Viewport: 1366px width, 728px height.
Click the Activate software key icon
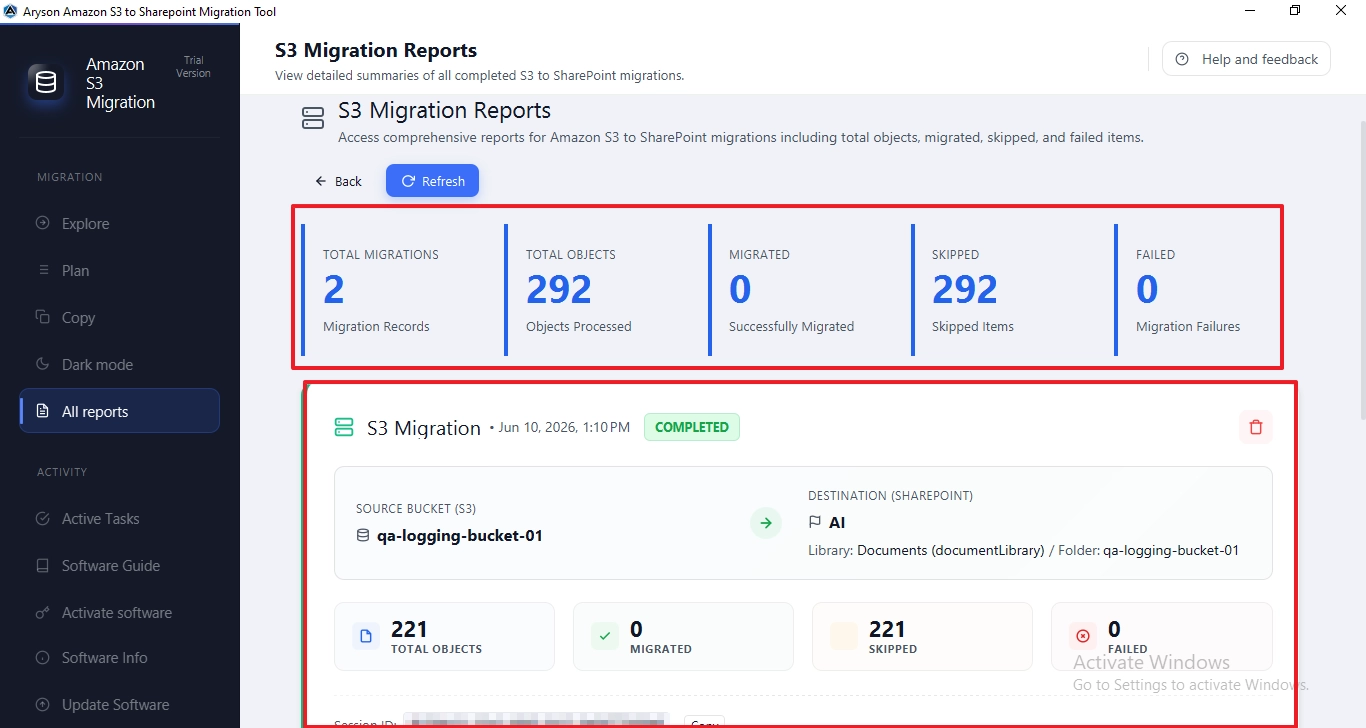coord(42,612)
